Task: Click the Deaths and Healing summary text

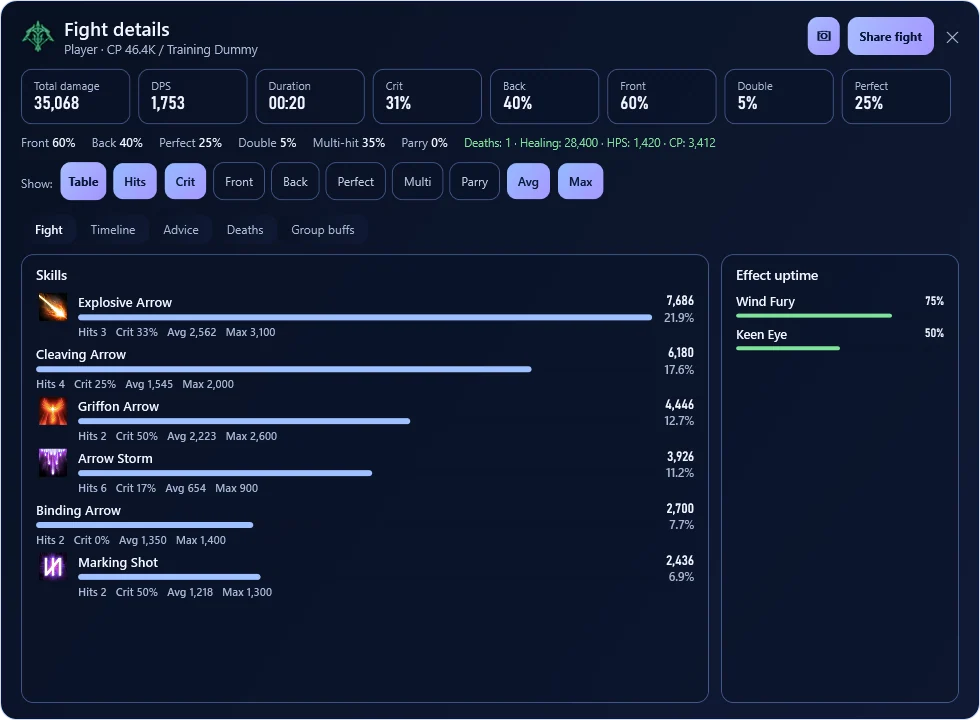Action: pyautogui.click(x=589, y=143)
